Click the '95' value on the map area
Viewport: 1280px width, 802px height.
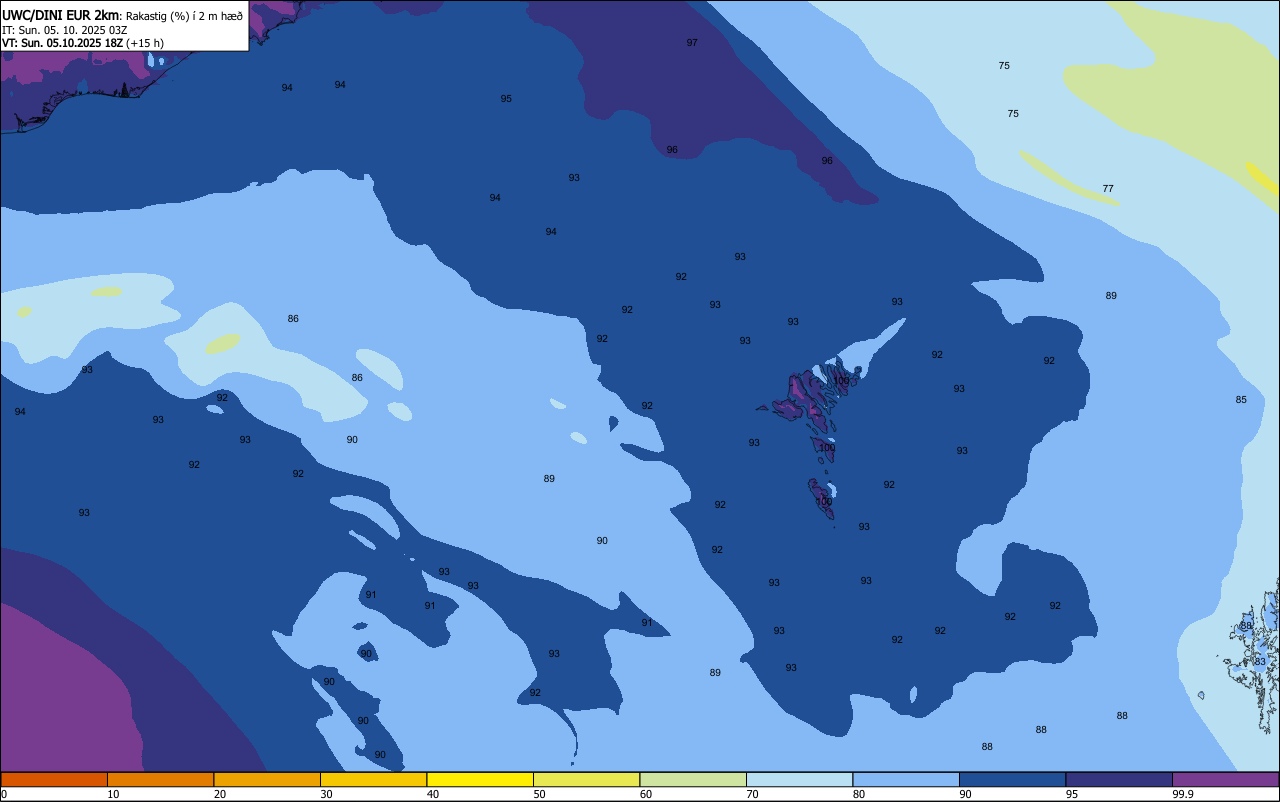pyautogui.click(x=506, y=98)
